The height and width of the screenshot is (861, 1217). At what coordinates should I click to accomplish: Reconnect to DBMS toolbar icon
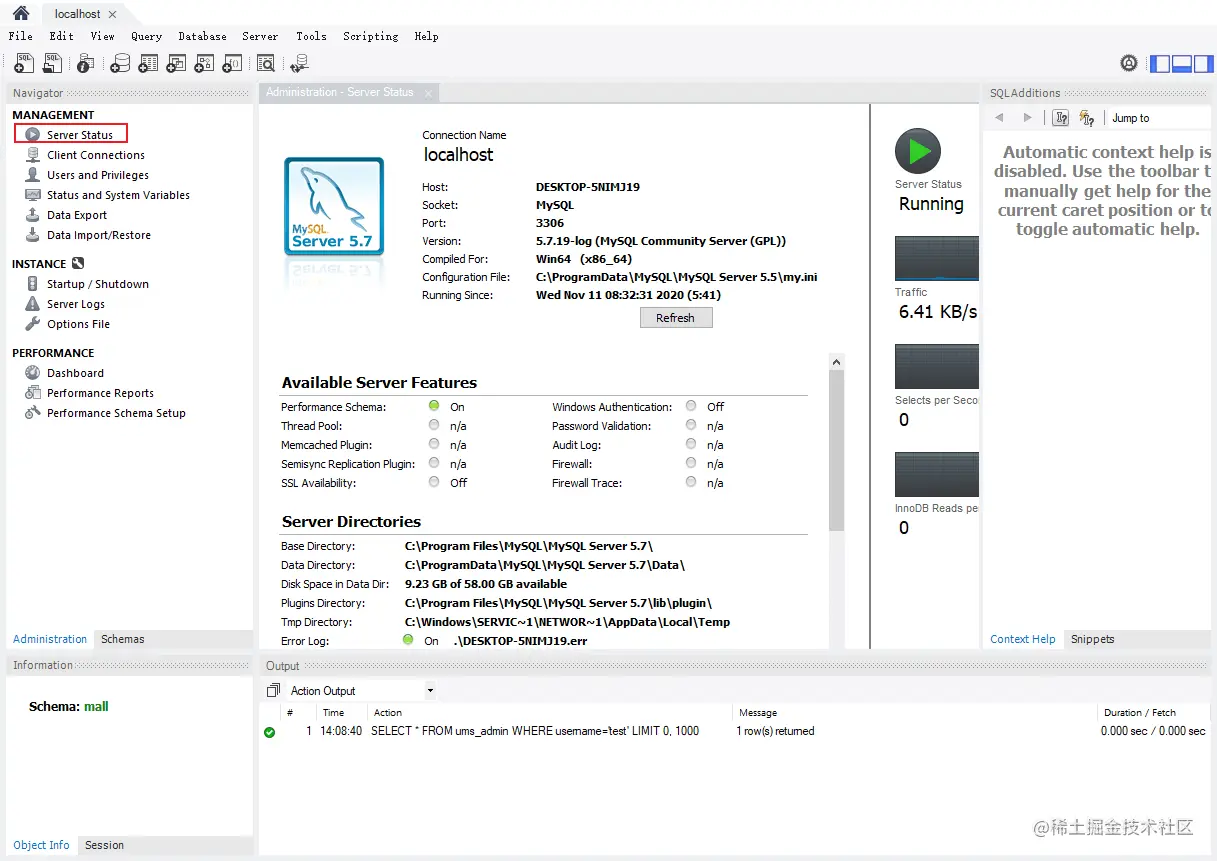pyautogui.click(x=299, y=63)
